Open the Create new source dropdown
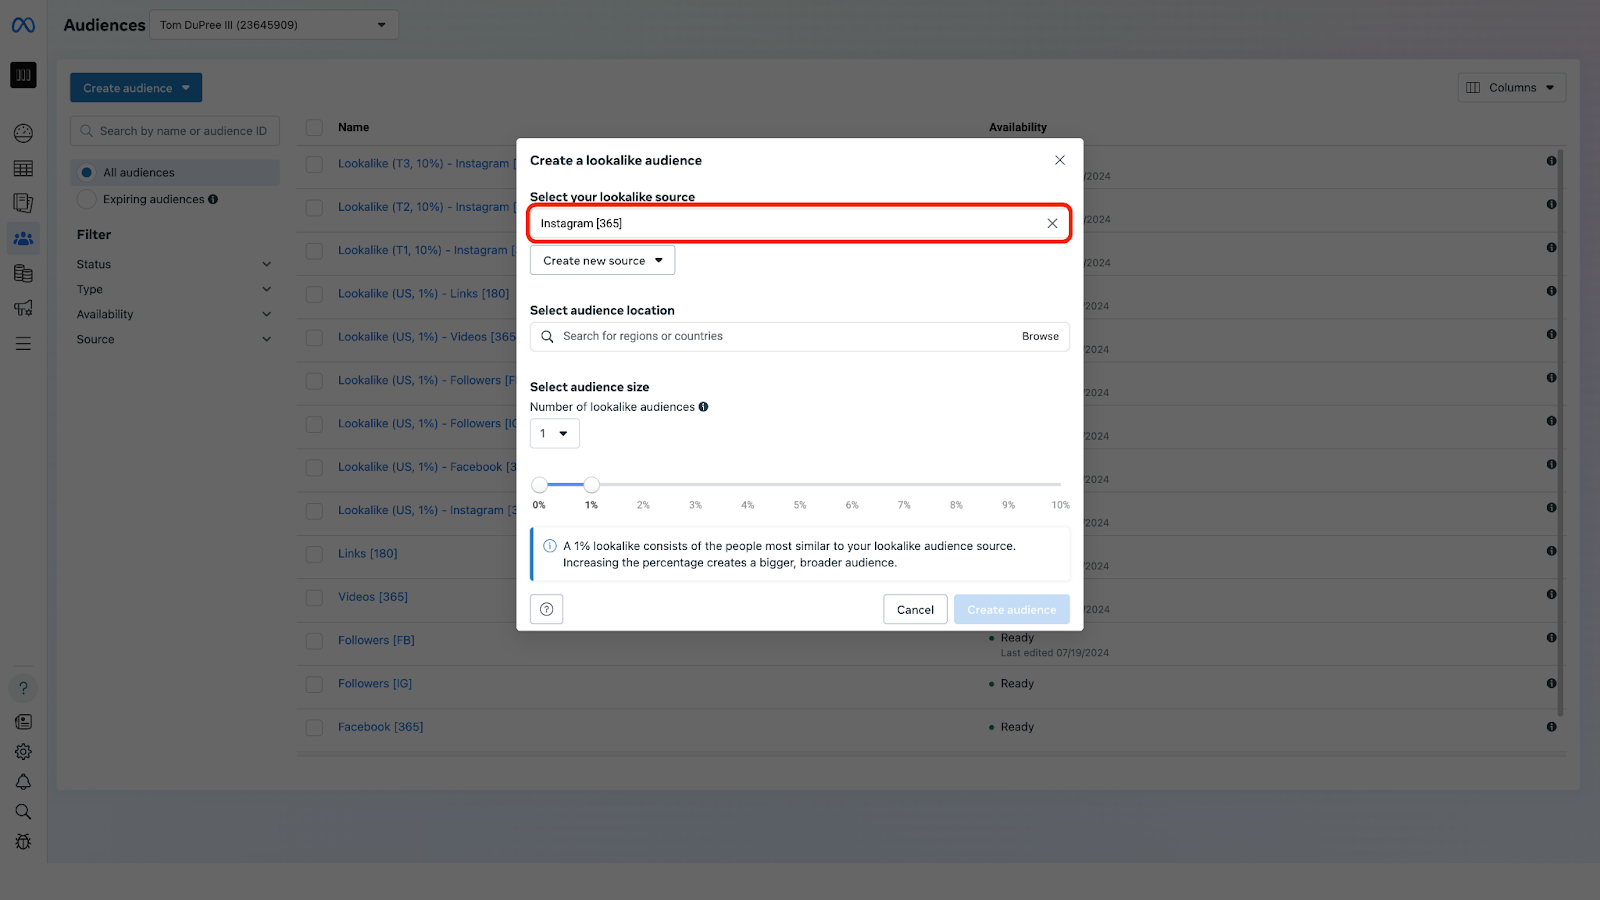 click(602, 260)
